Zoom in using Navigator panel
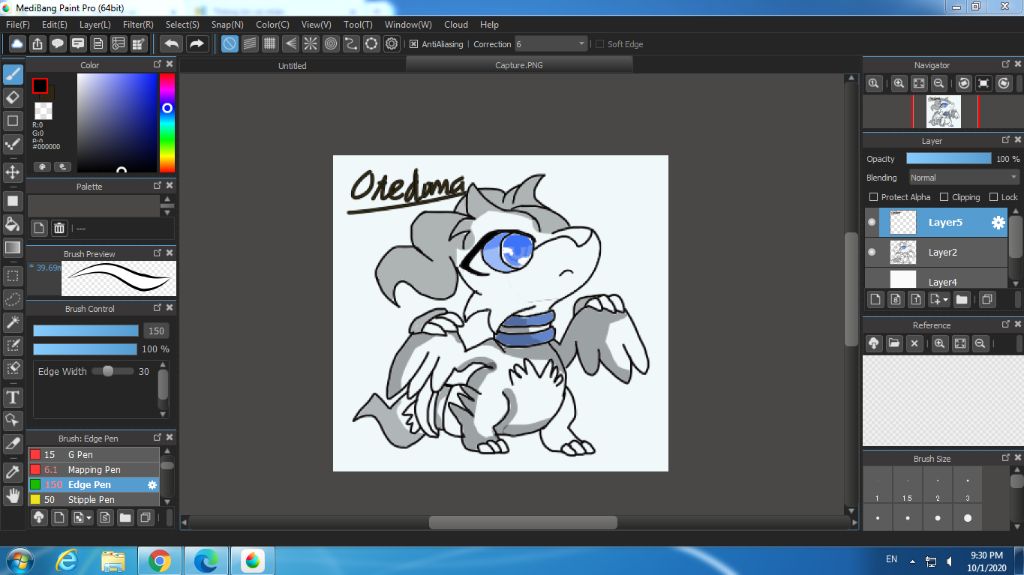Screen dimensions: 1024x575 899,83
